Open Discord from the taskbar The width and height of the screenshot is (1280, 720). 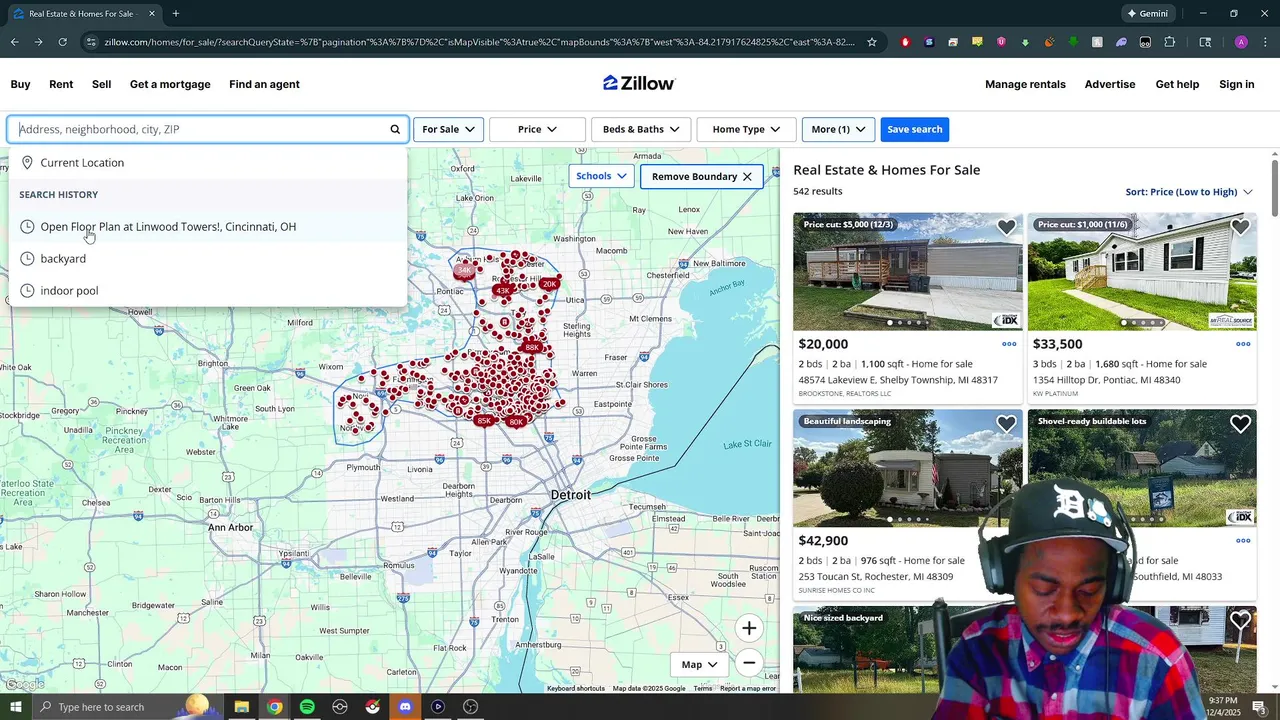(x=405, y=707)
